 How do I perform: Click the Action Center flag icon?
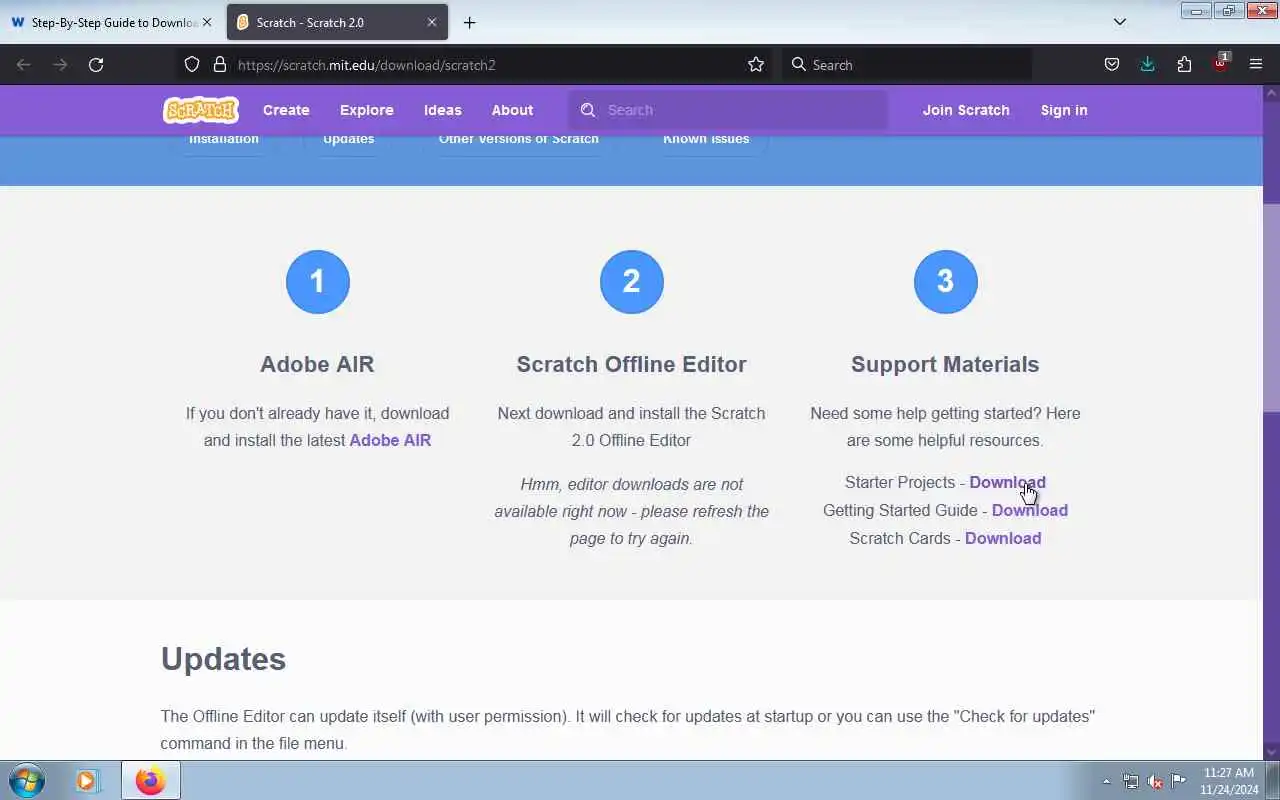pos(1179,782)
